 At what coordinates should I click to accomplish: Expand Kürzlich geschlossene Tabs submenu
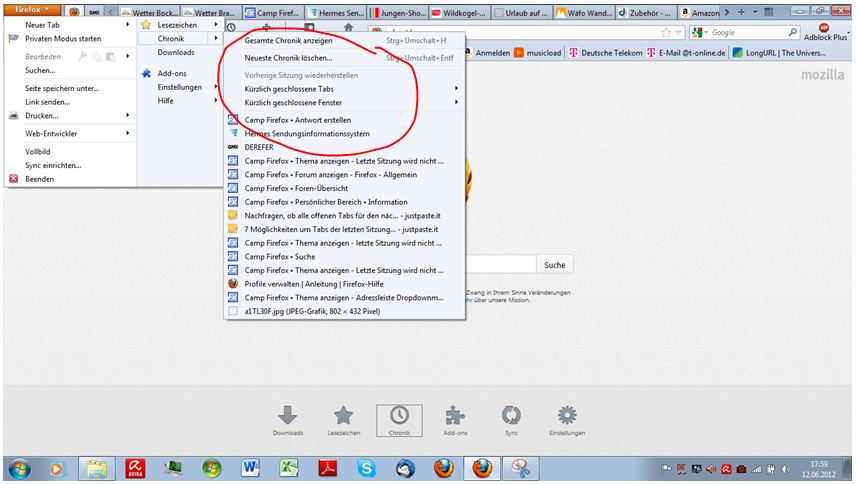344,89
